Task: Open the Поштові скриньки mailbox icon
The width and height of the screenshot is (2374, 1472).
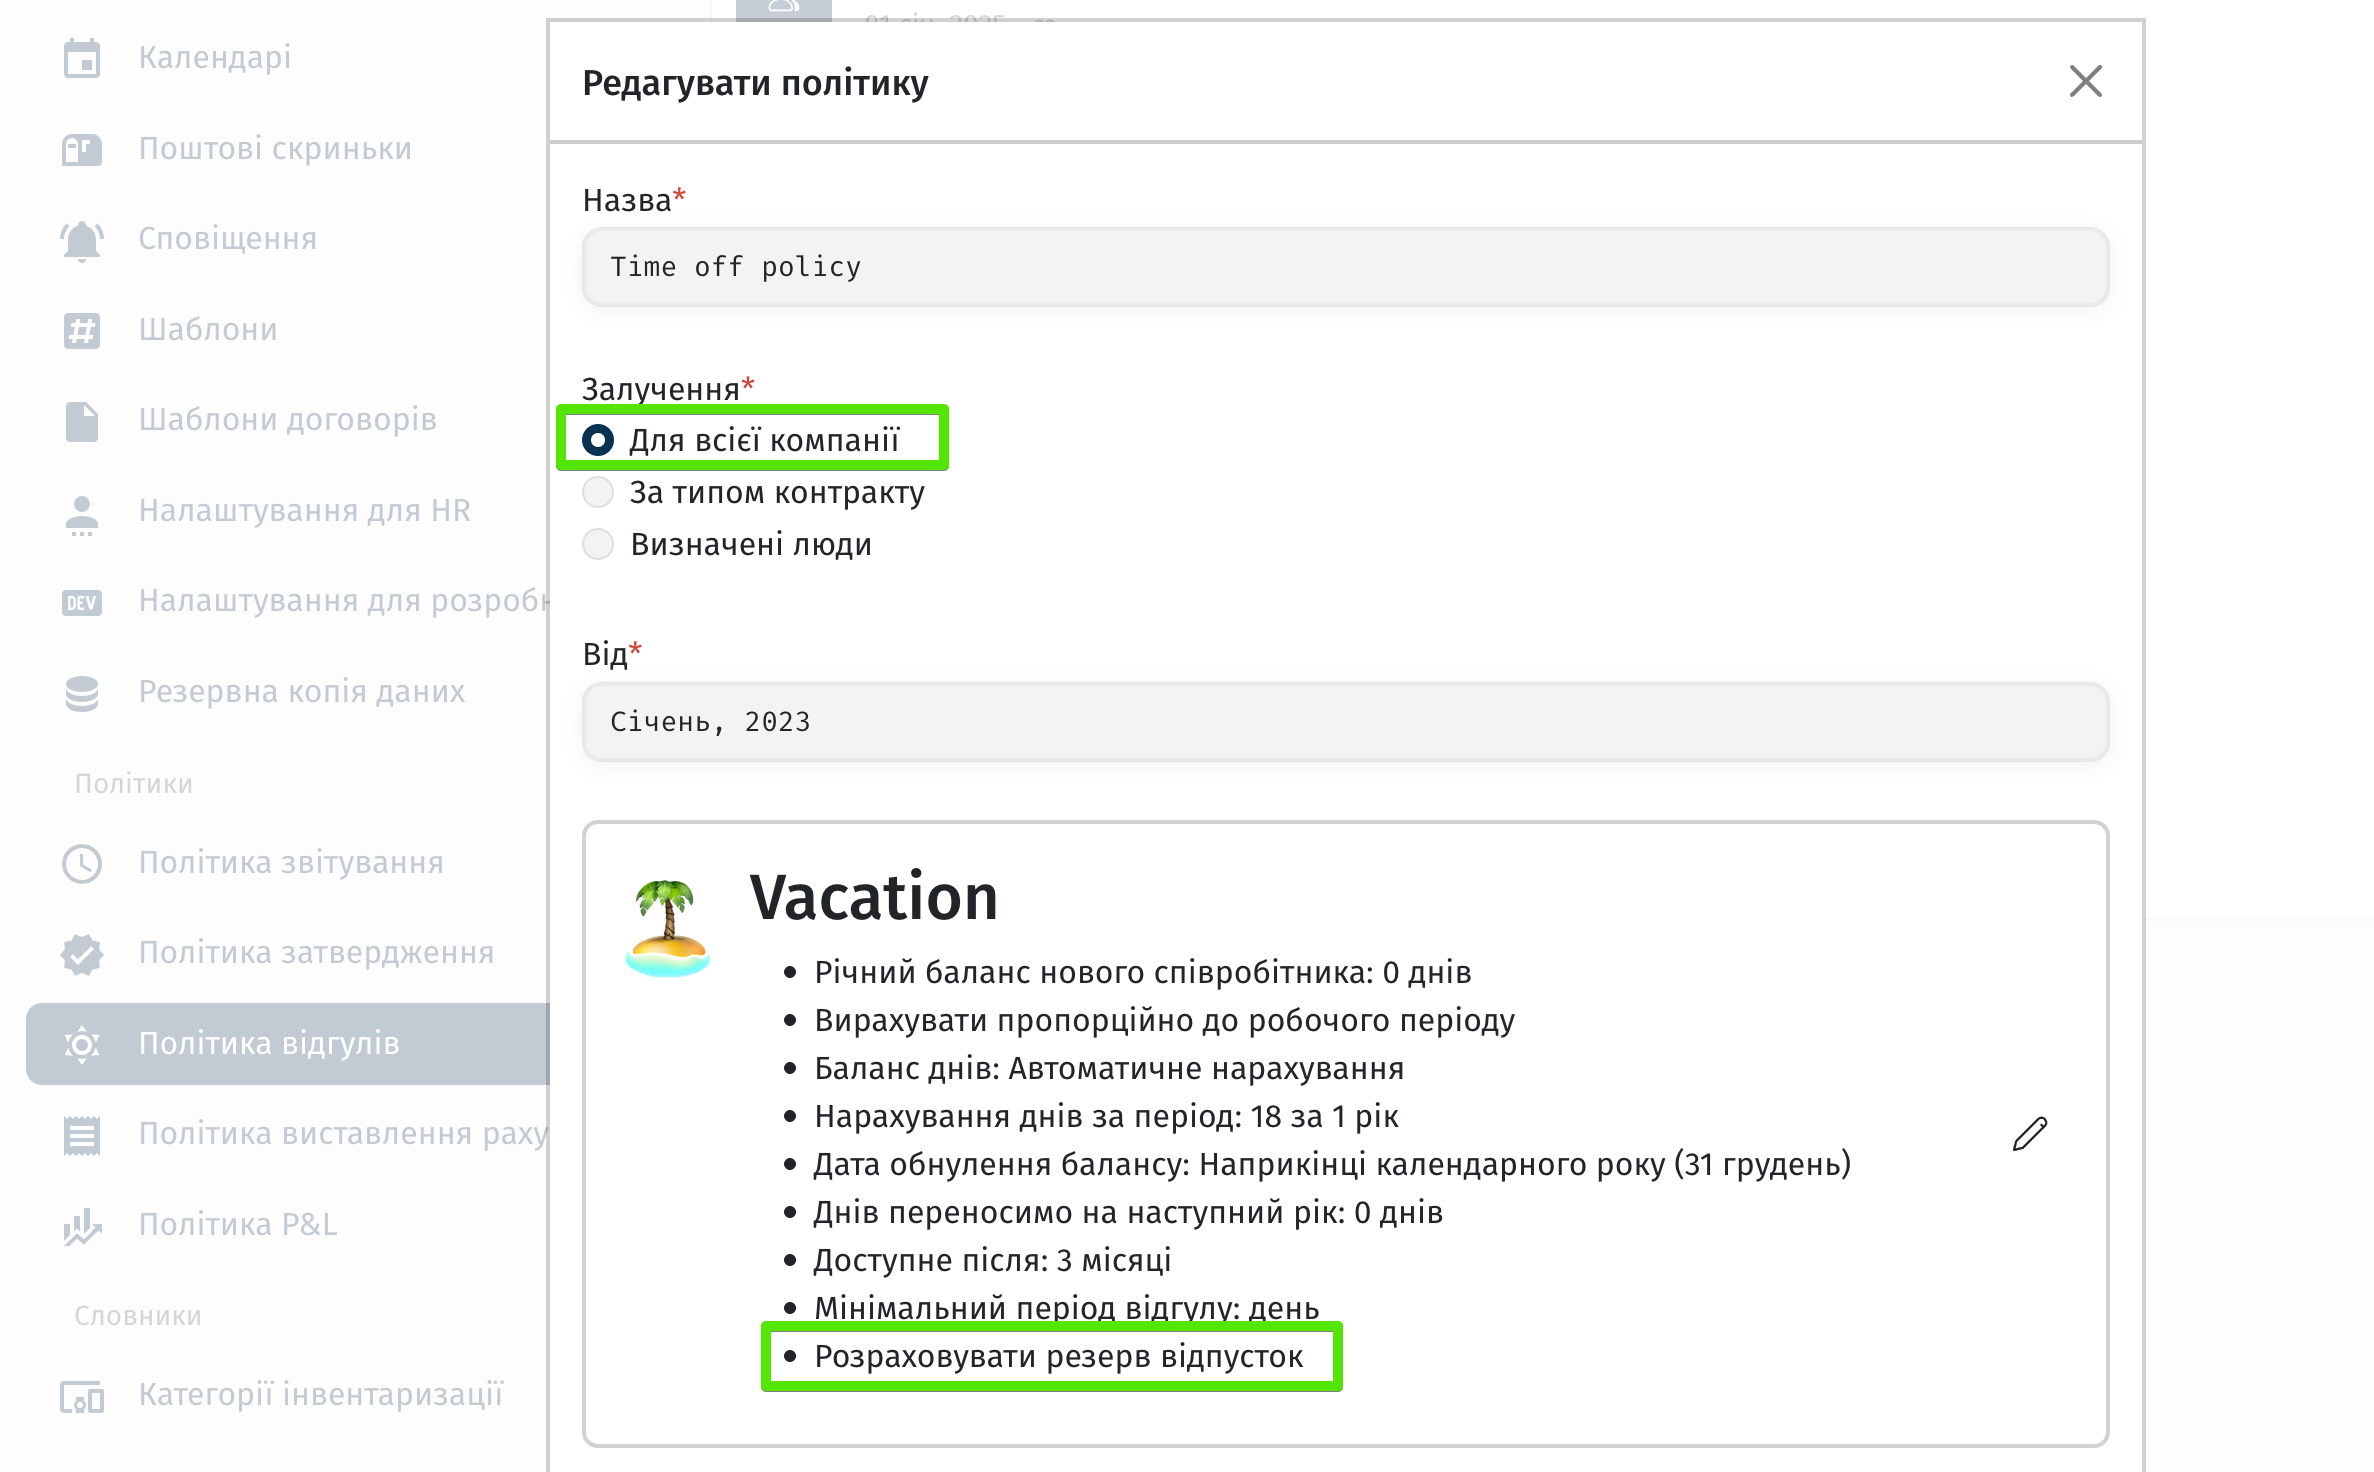Action: tap(82, 149)
